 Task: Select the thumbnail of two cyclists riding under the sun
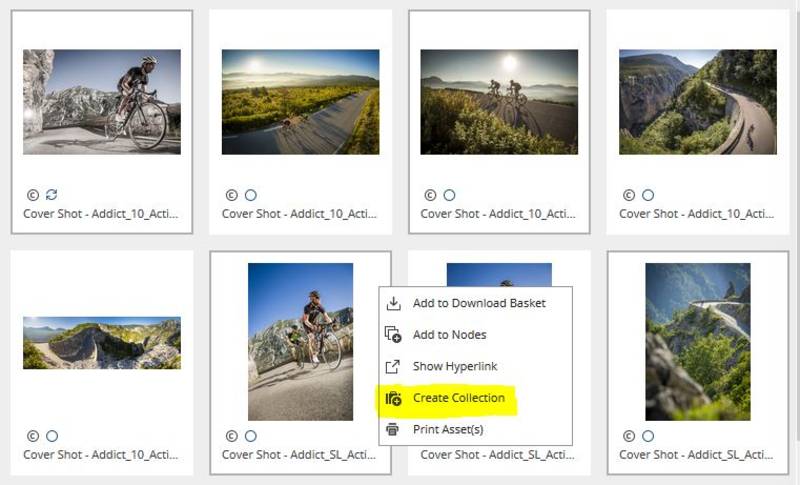(x=499, y=102)
